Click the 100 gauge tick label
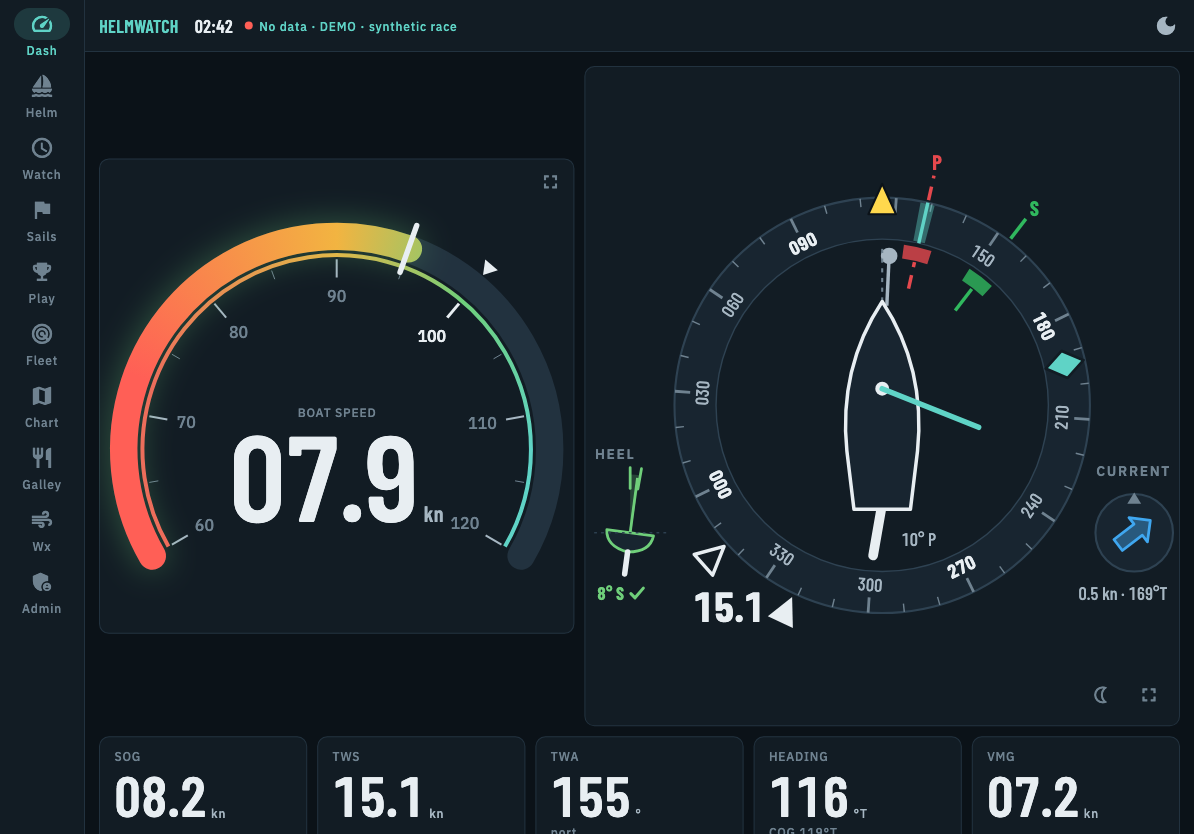This screenshot has height=834, width=1194. [x=432, y=336]
